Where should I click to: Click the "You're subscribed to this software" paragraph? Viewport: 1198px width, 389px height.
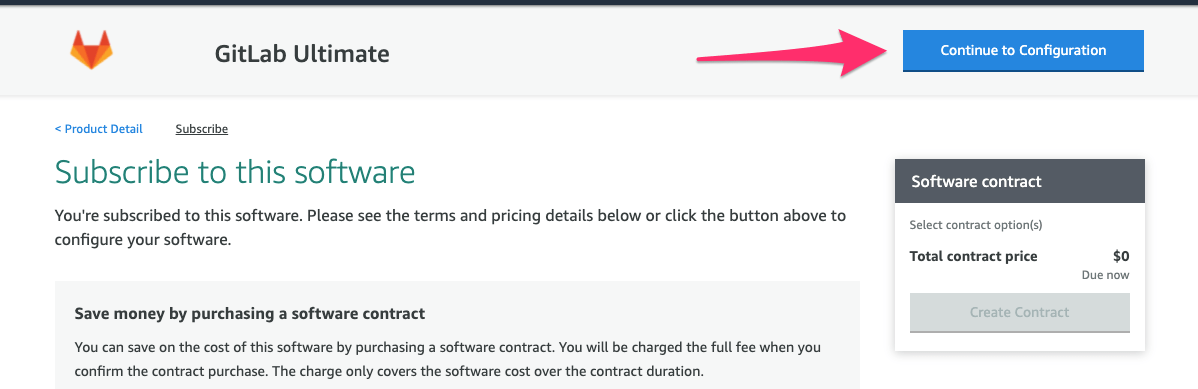coord(450,227)
